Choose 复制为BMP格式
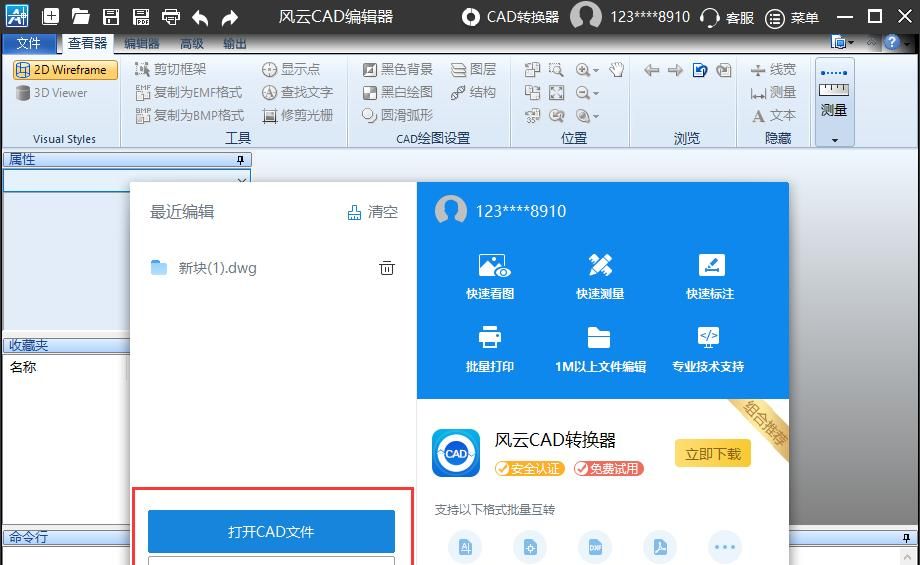920x565 pixels. [189, 115]
